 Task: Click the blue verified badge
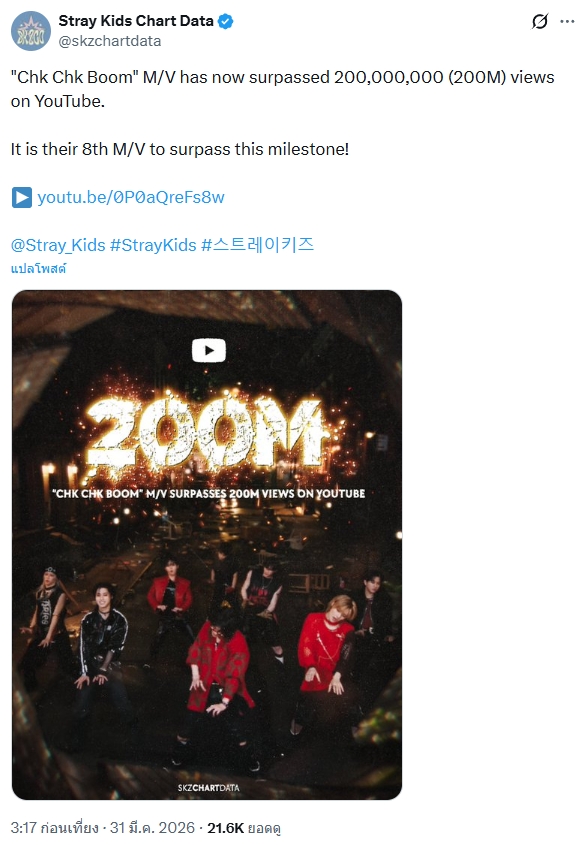click(226, 22)
